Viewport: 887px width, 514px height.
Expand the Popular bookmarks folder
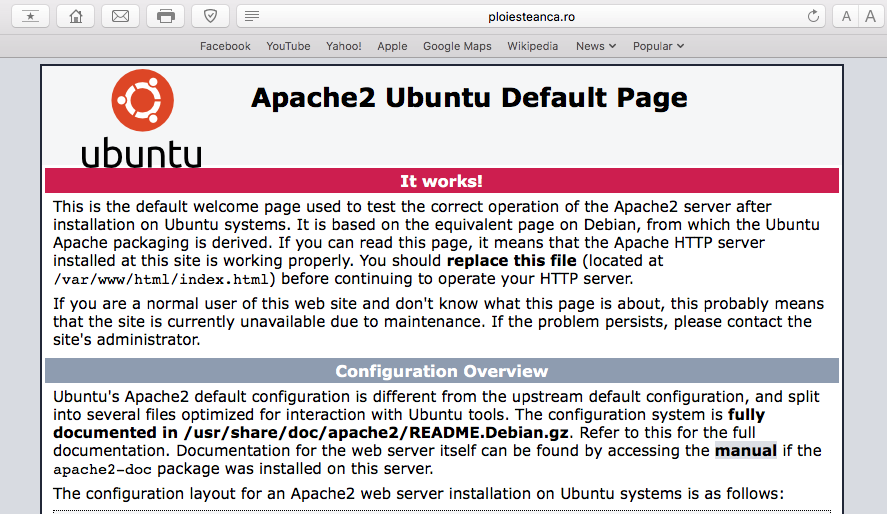658,46
